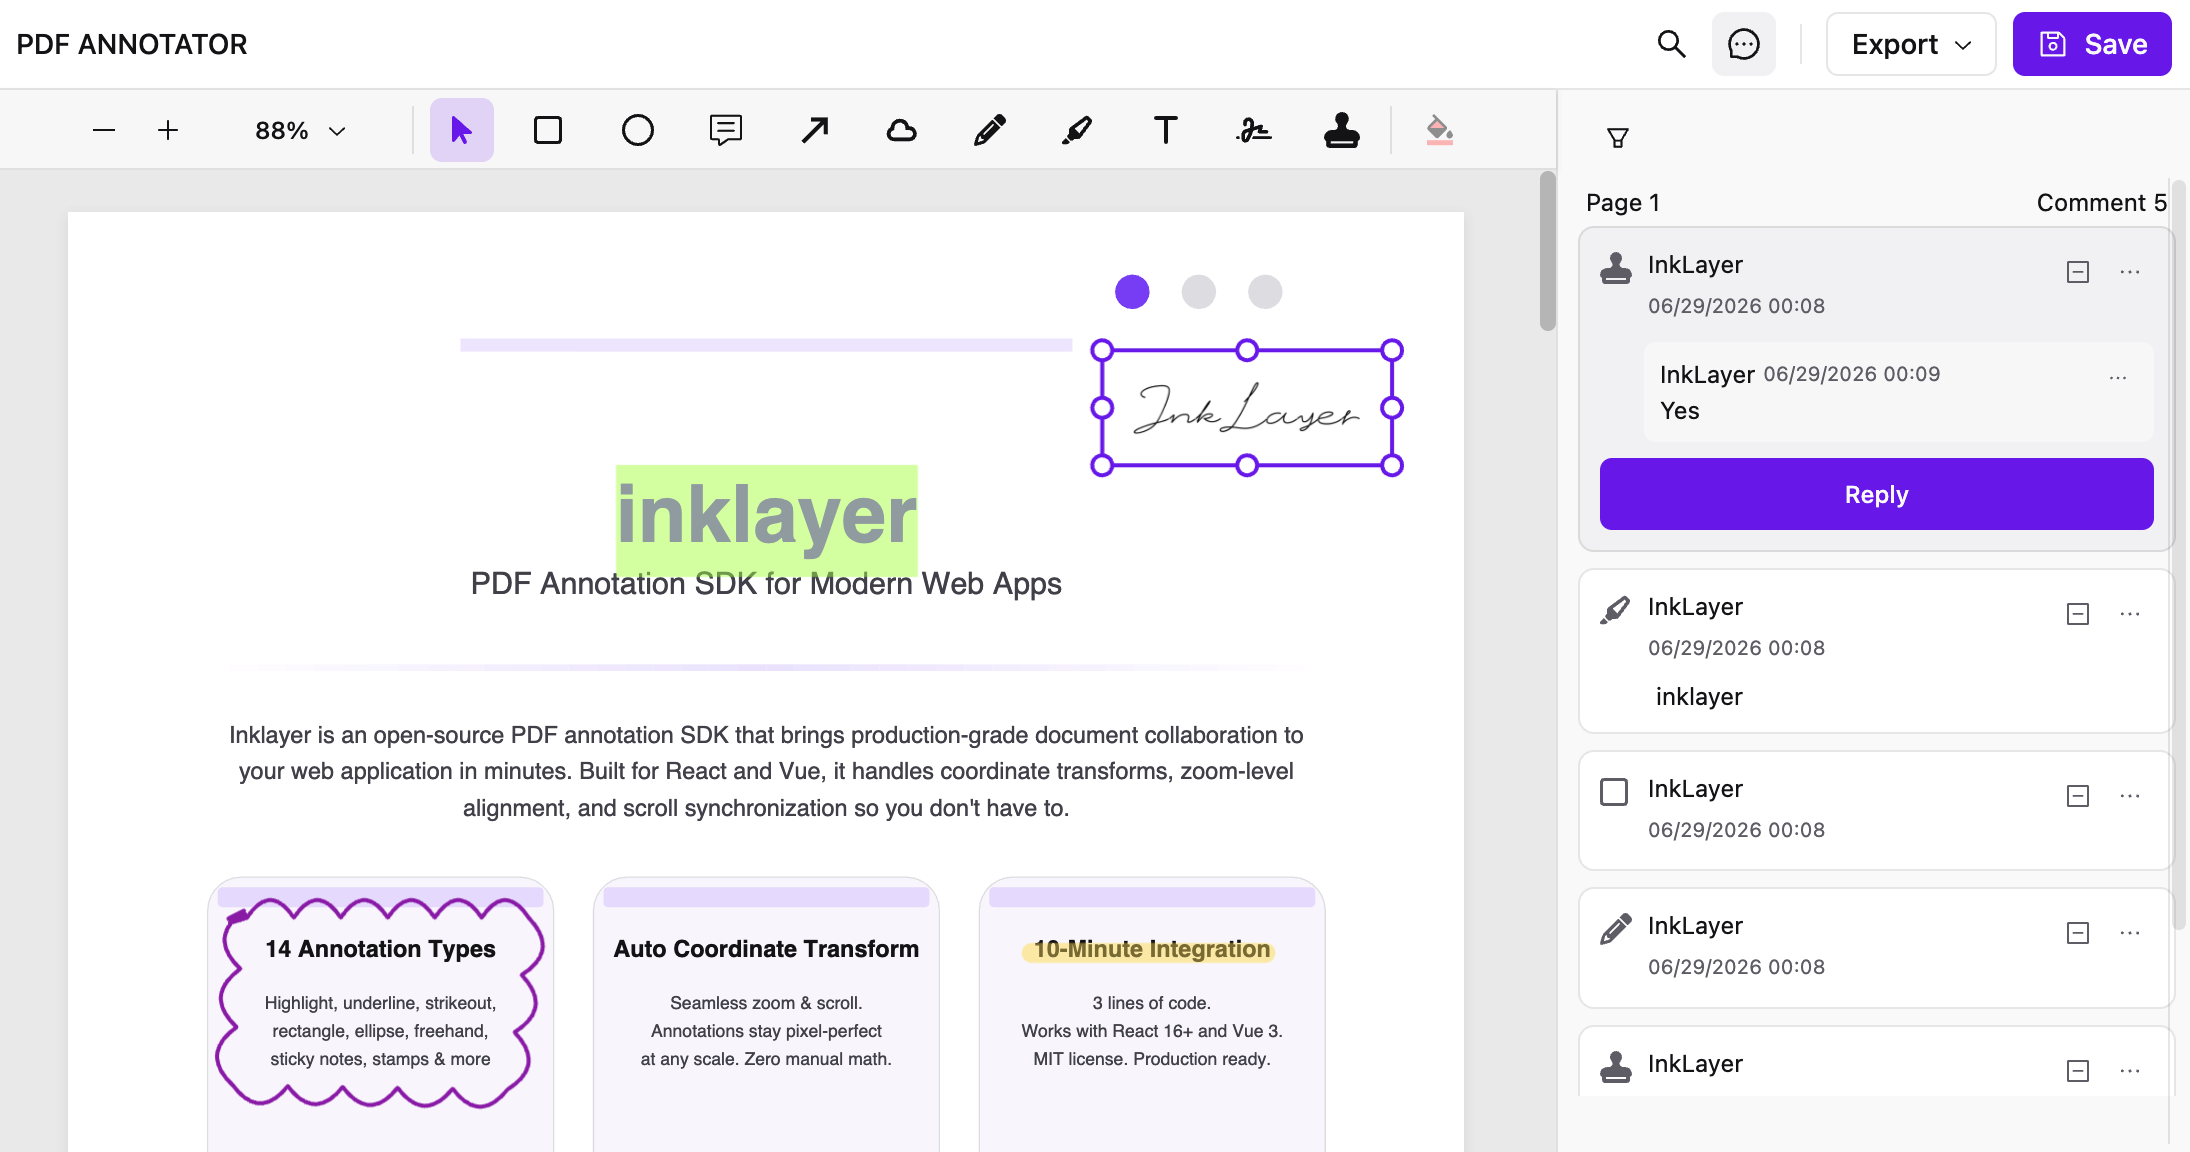Collapse the rectangle annotation comment card
Image resolution: width=2190 pixels, height=1152 pixels.
[x=2078, y=796]
